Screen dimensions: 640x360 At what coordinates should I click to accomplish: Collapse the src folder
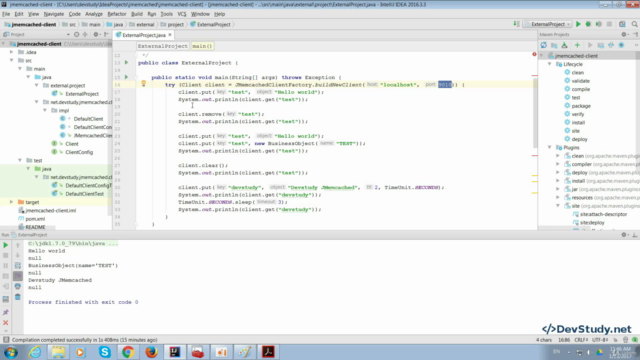tap(11, 60)
